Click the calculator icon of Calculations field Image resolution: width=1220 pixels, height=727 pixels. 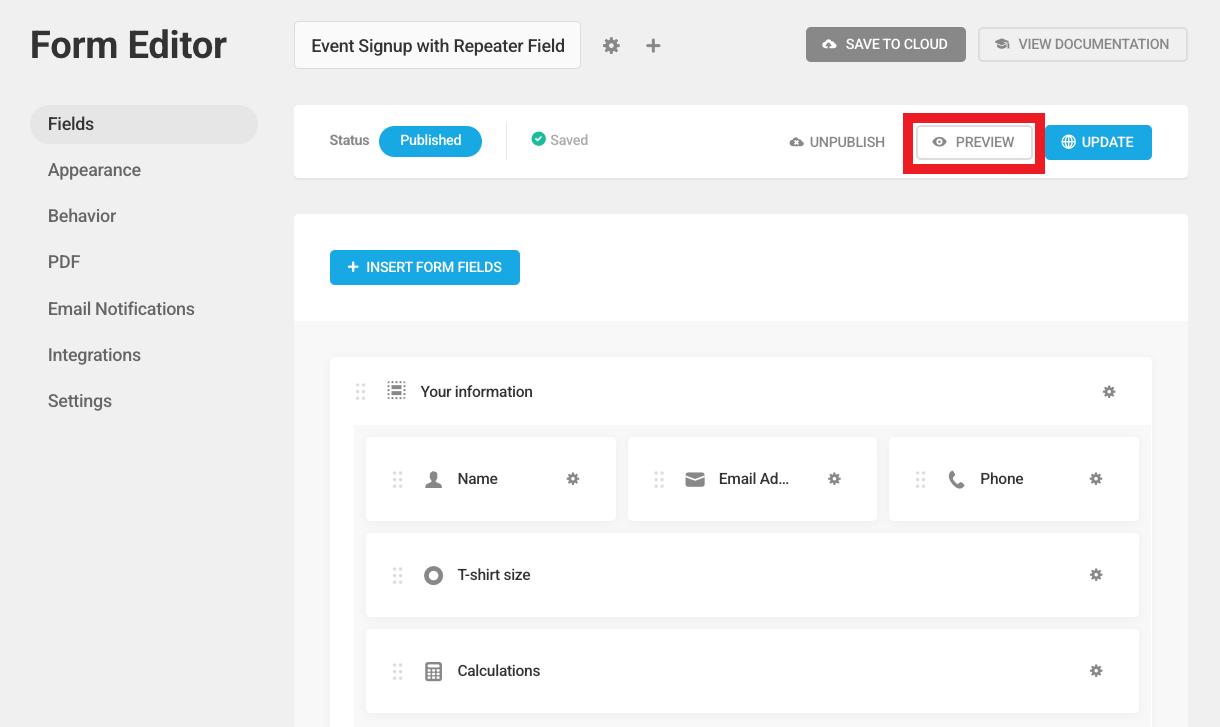point(433,671)
